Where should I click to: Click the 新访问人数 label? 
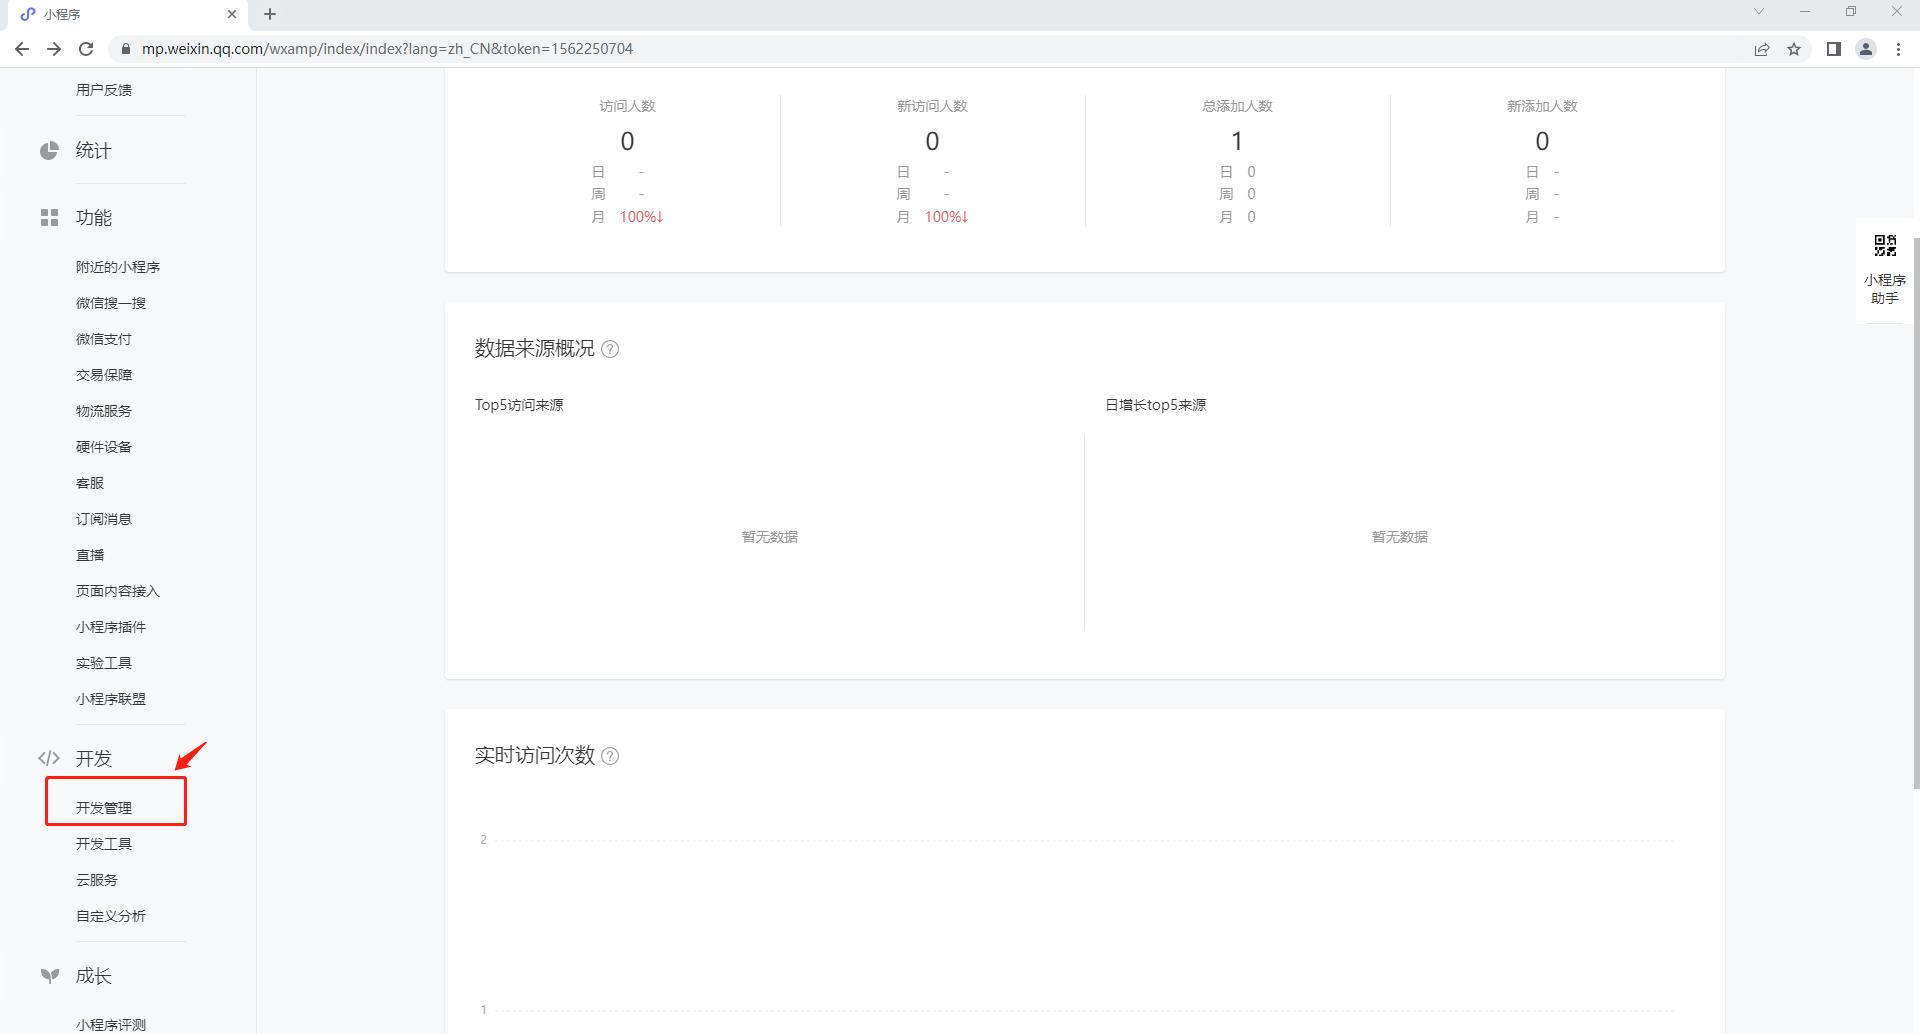tap(932, 106)
